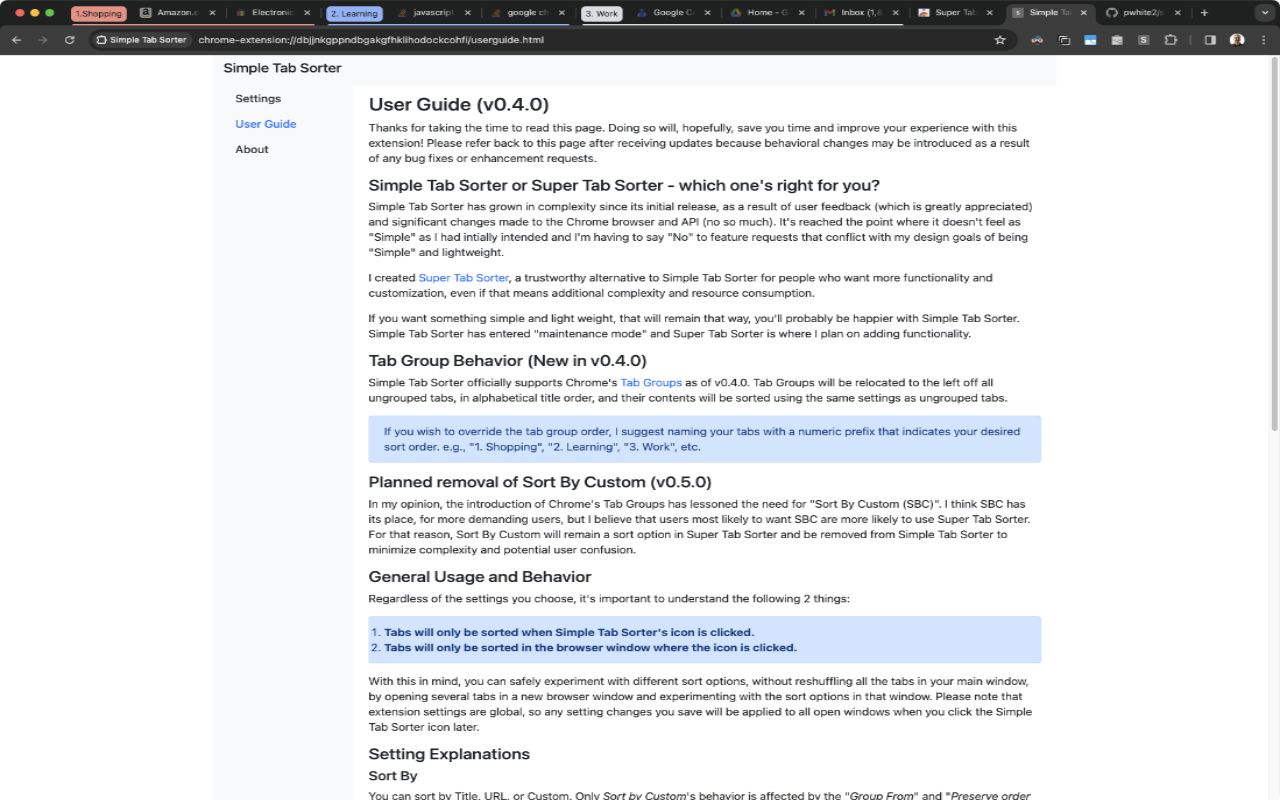Collapse the '3. Work' tab group

tap(601, 14)
